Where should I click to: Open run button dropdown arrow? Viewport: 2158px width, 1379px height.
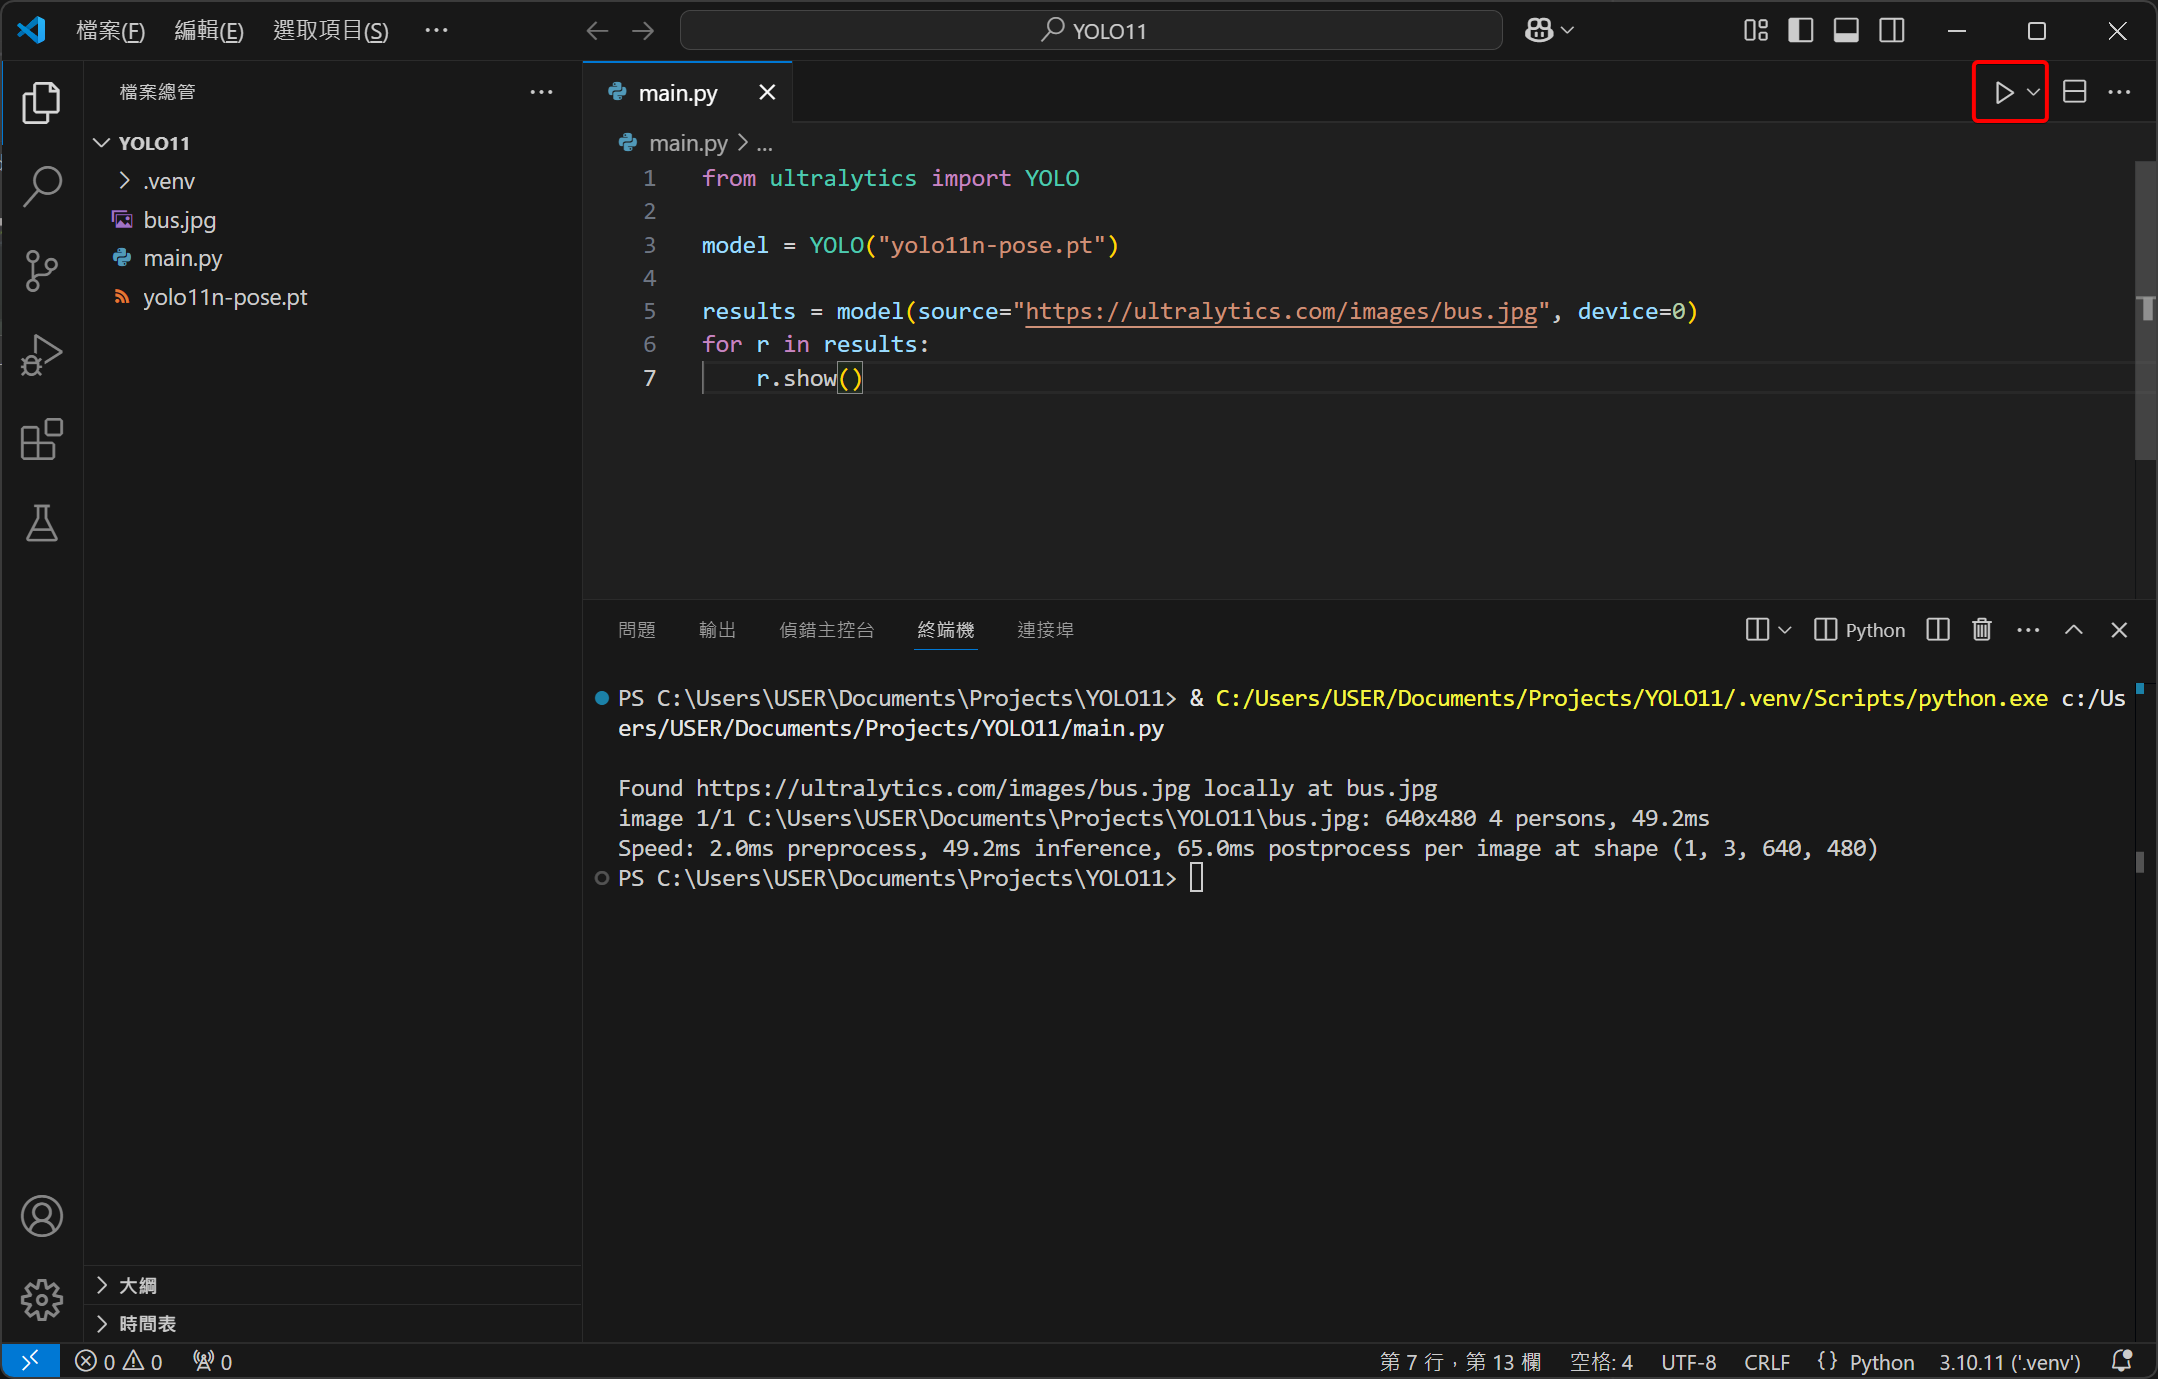click(x=2033, y=93)
